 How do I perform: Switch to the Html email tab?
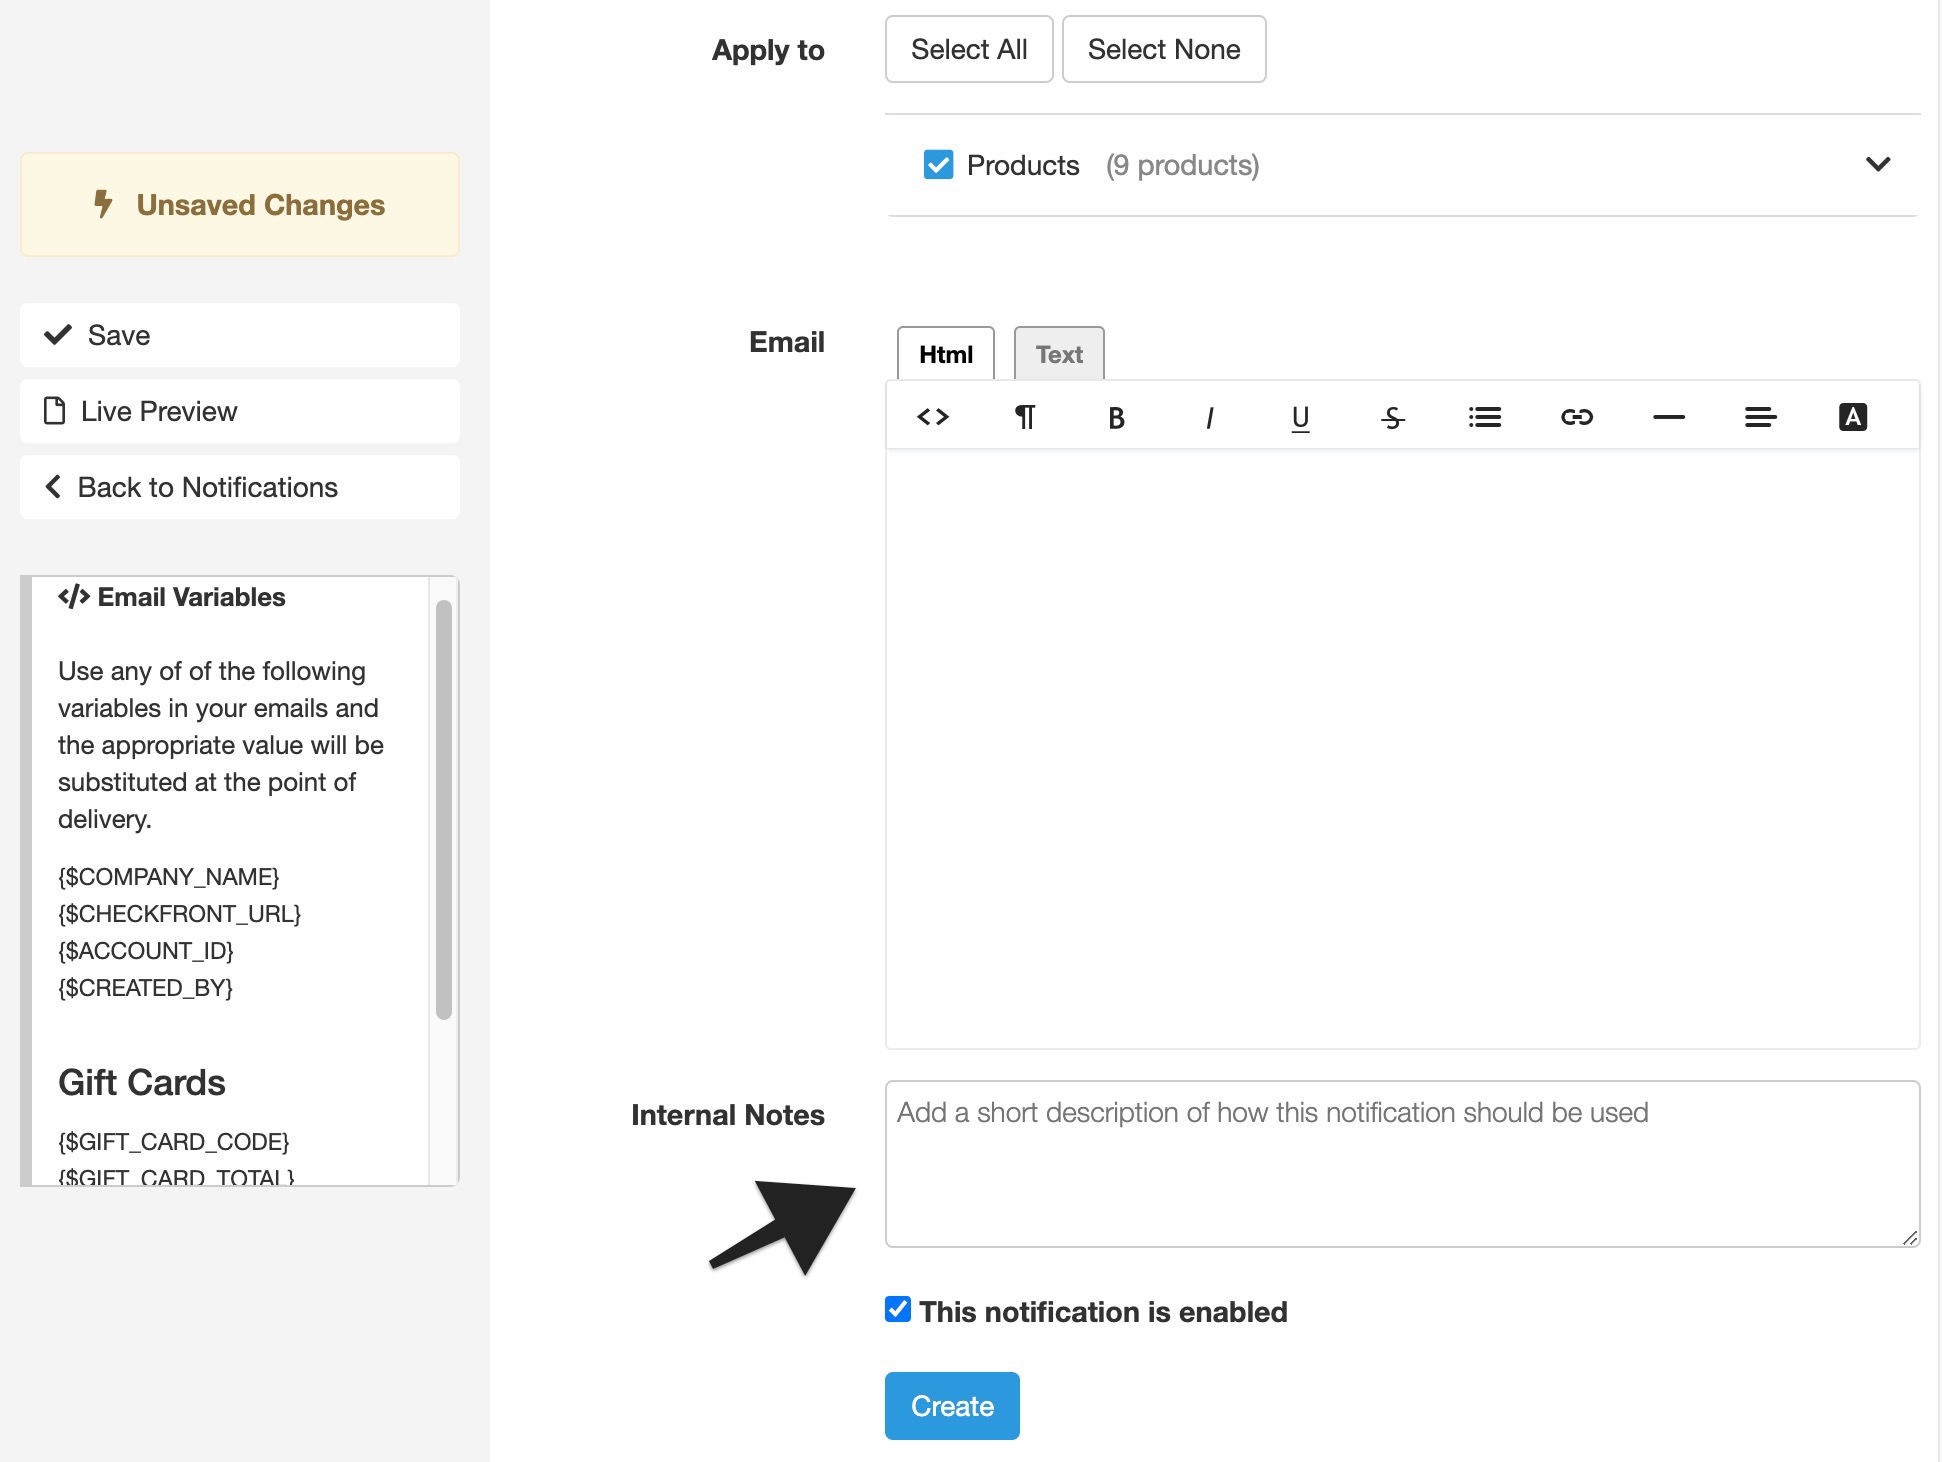(x=946, y=354)
